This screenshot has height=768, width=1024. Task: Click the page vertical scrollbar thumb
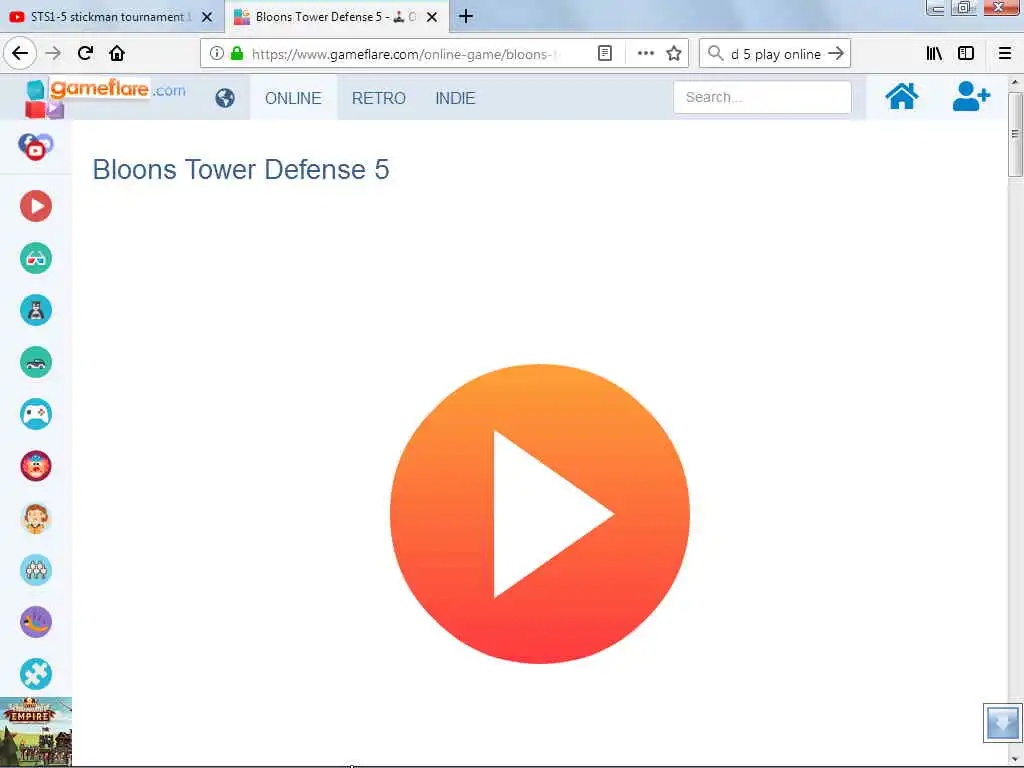tap(1015, 134)
